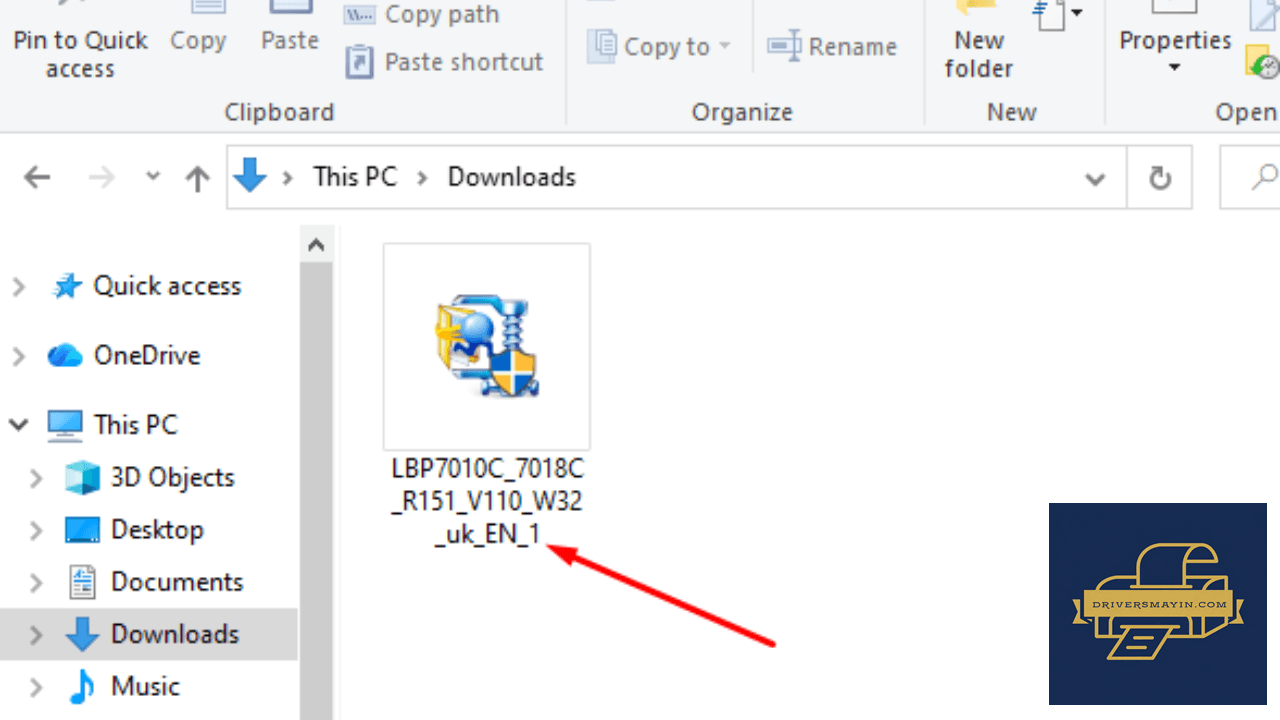Image resolution: width=1280 pixels, height=720 pixels.
Task: Click the Paste ribbon button
Action: pyautogui.click(x=290, y=30)
